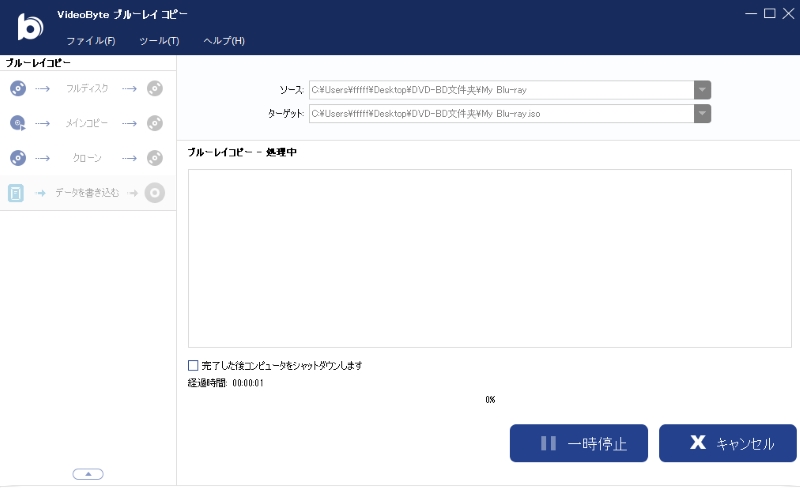
Task: Open the ファイル(F) menu
Action: pos(91,41)
